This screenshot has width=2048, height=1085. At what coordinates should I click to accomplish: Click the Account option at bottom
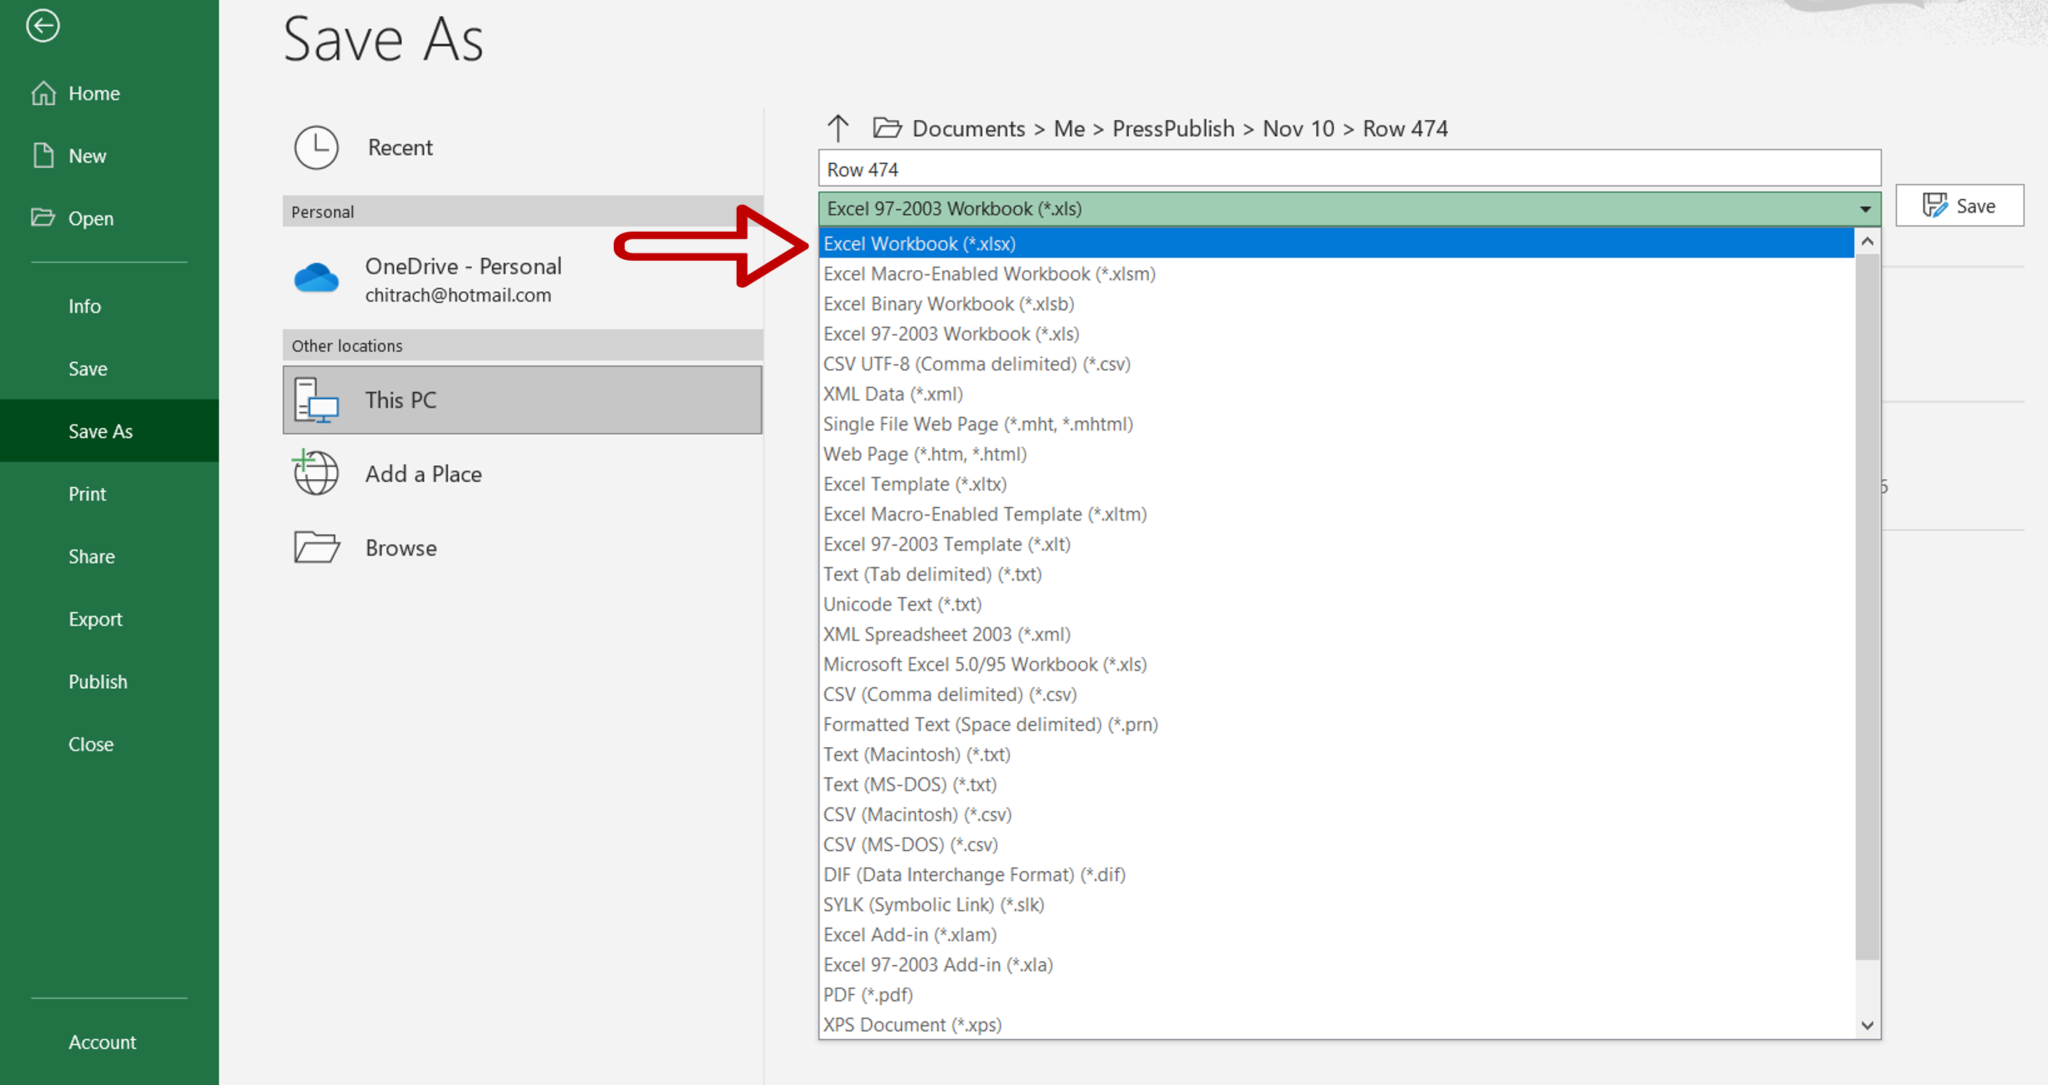pos(102,1041)
